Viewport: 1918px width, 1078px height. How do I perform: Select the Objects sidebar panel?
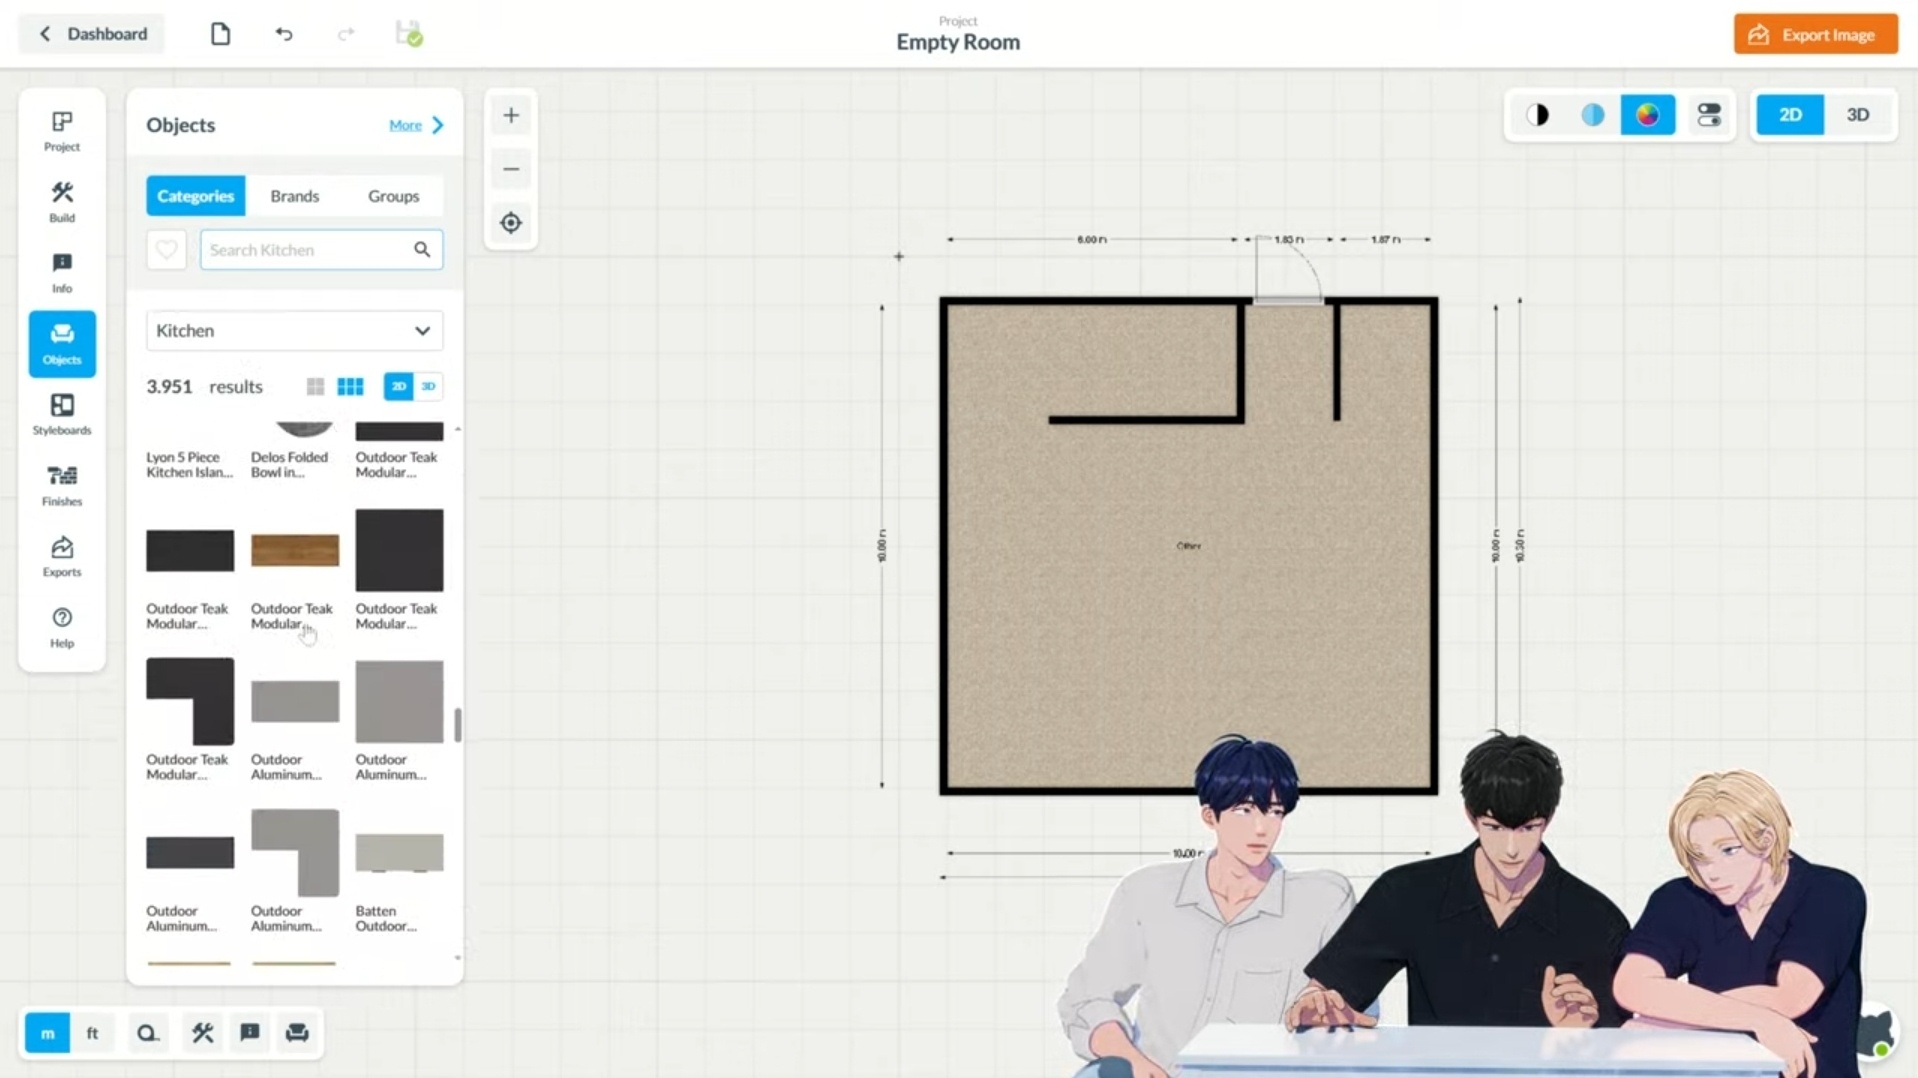[x=62, y=344]
